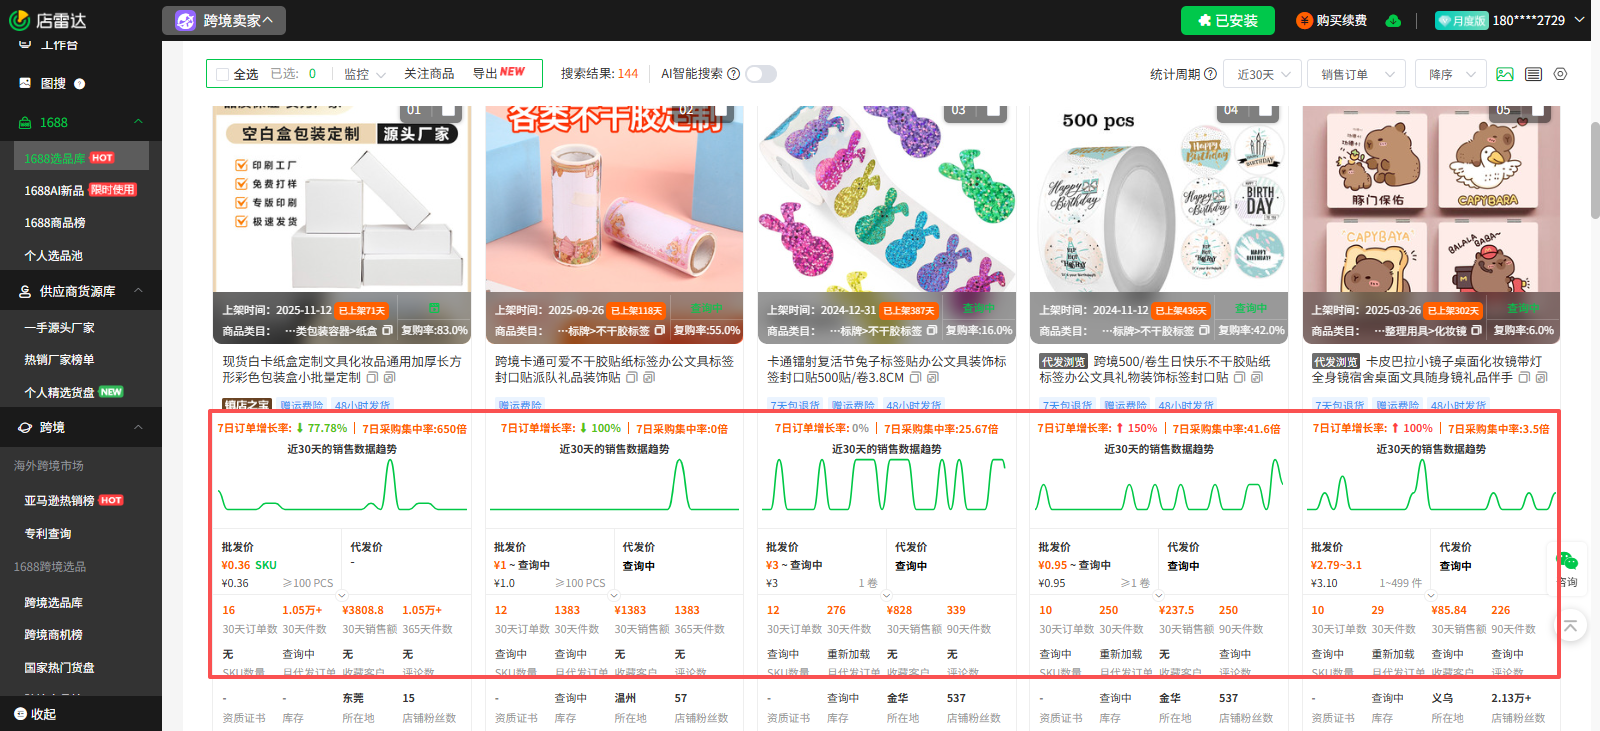
Task: Open 1688商品榜 in the sidebar
Action: 55,223
